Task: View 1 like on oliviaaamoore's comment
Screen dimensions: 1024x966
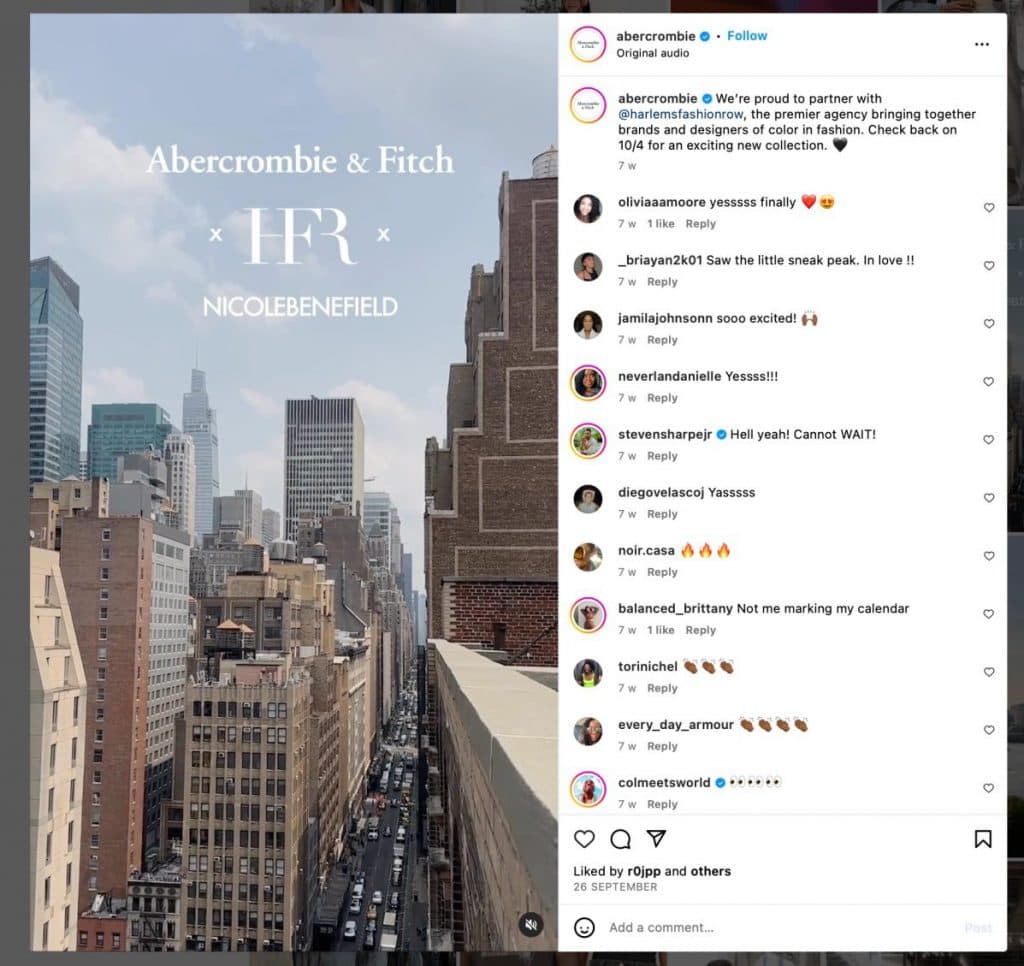Action: [661, 224]
